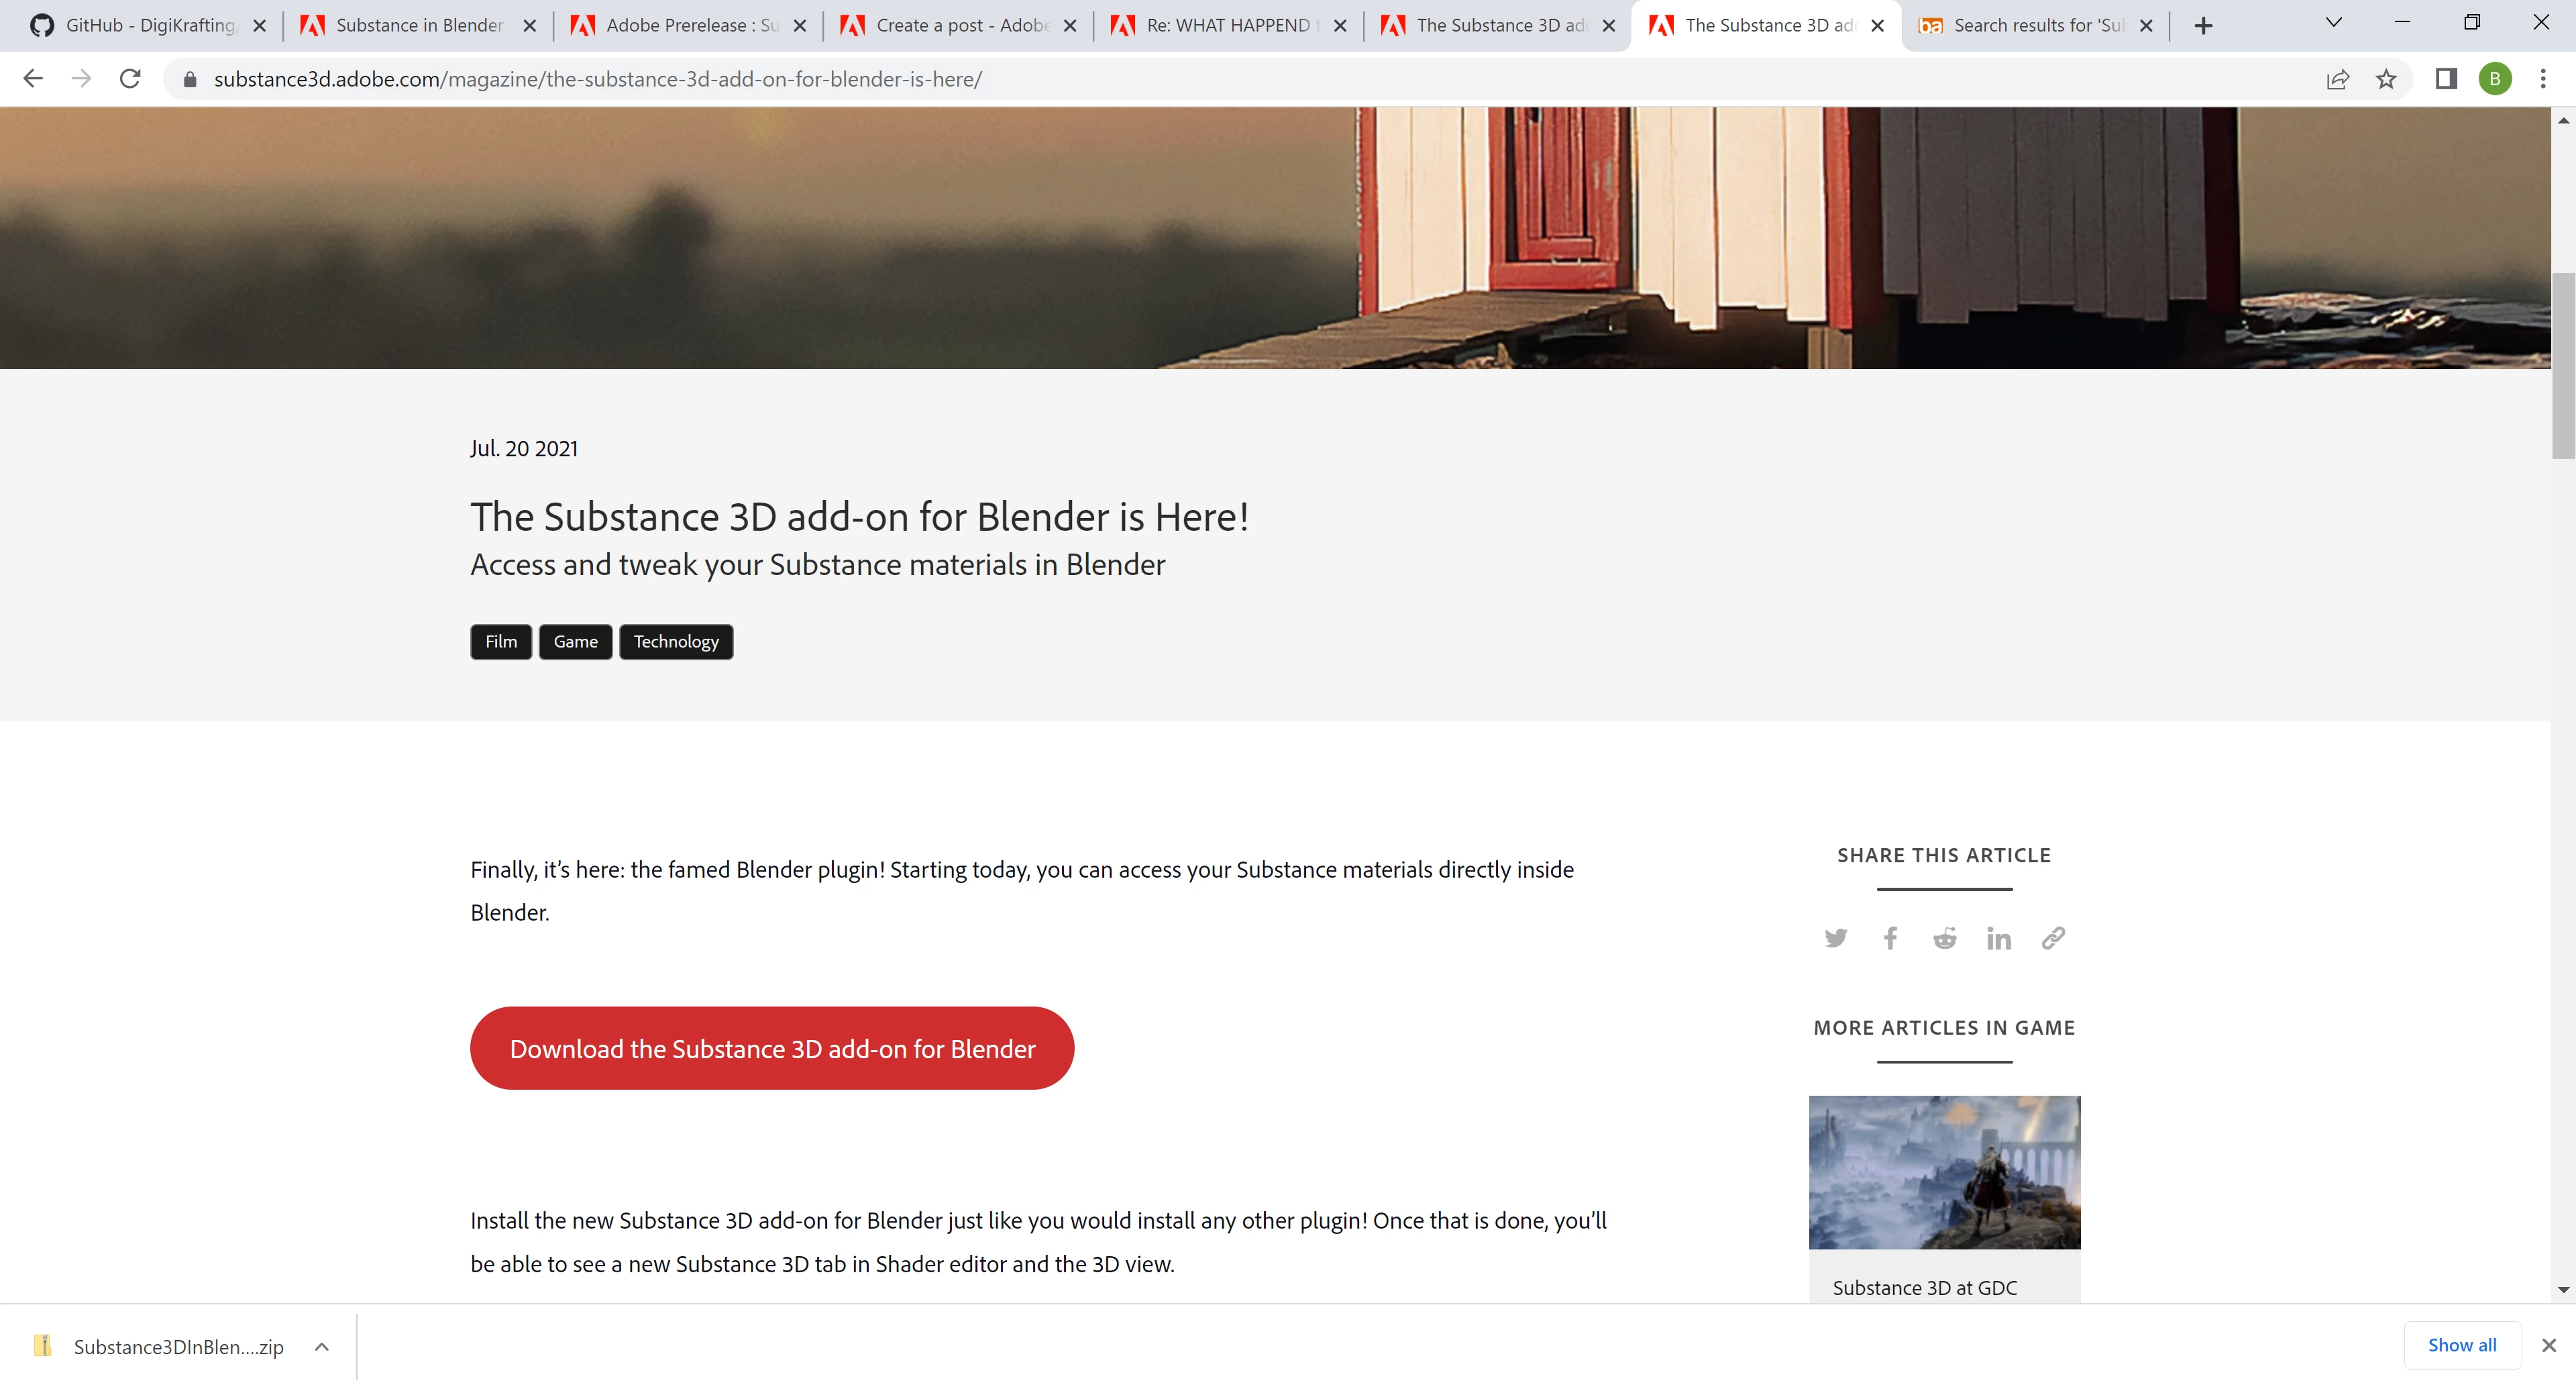This screenshot has height=1389, width=2576.
Task: Bookmark this page with star icon
Action: [2386, 79]
